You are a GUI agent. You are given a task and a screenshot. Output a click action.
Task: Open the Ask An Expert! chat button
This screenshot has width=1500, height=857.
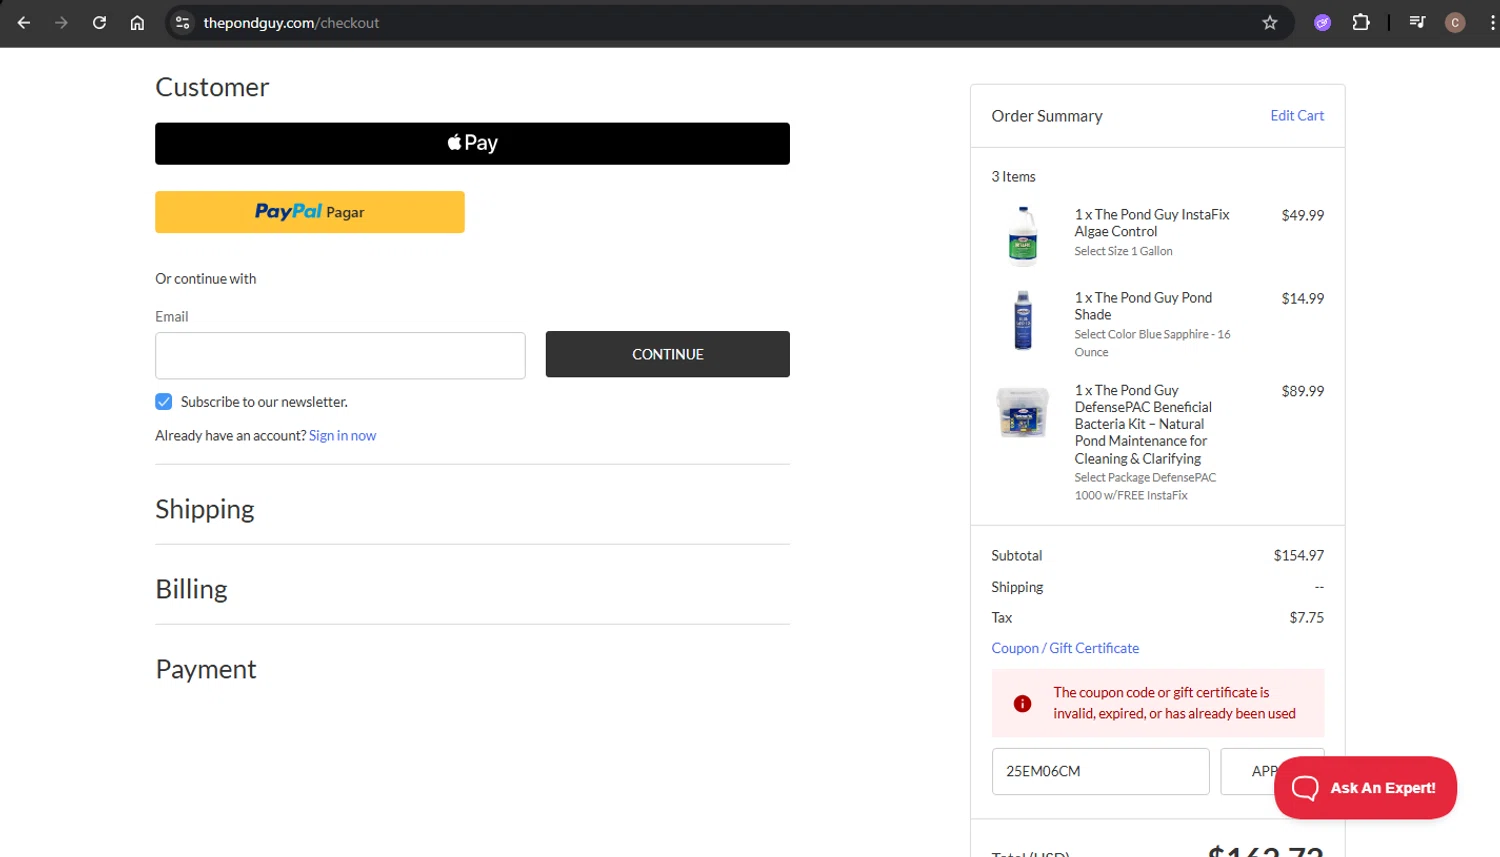1365,788
